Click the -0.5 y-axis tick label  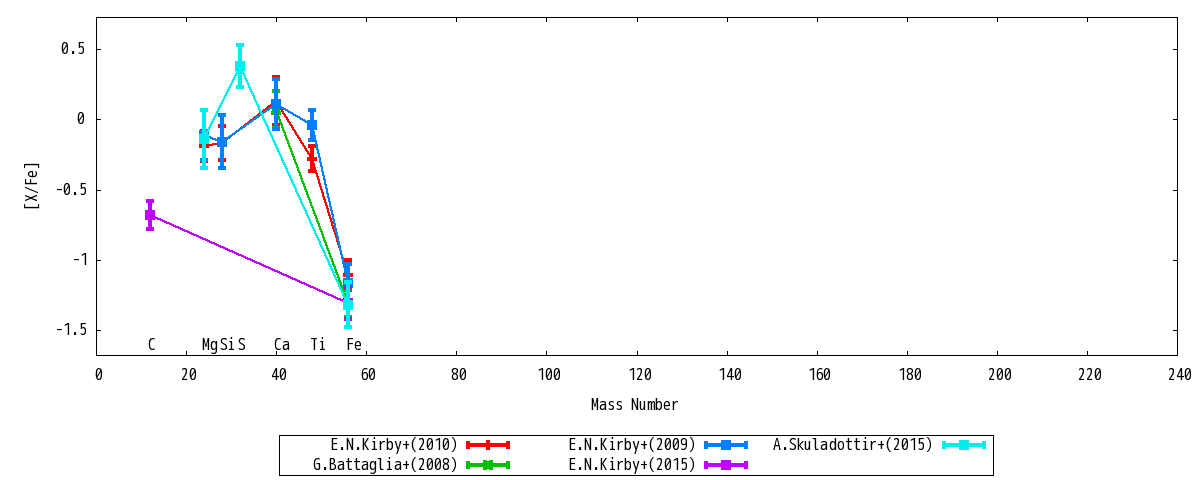coord(71,189)
